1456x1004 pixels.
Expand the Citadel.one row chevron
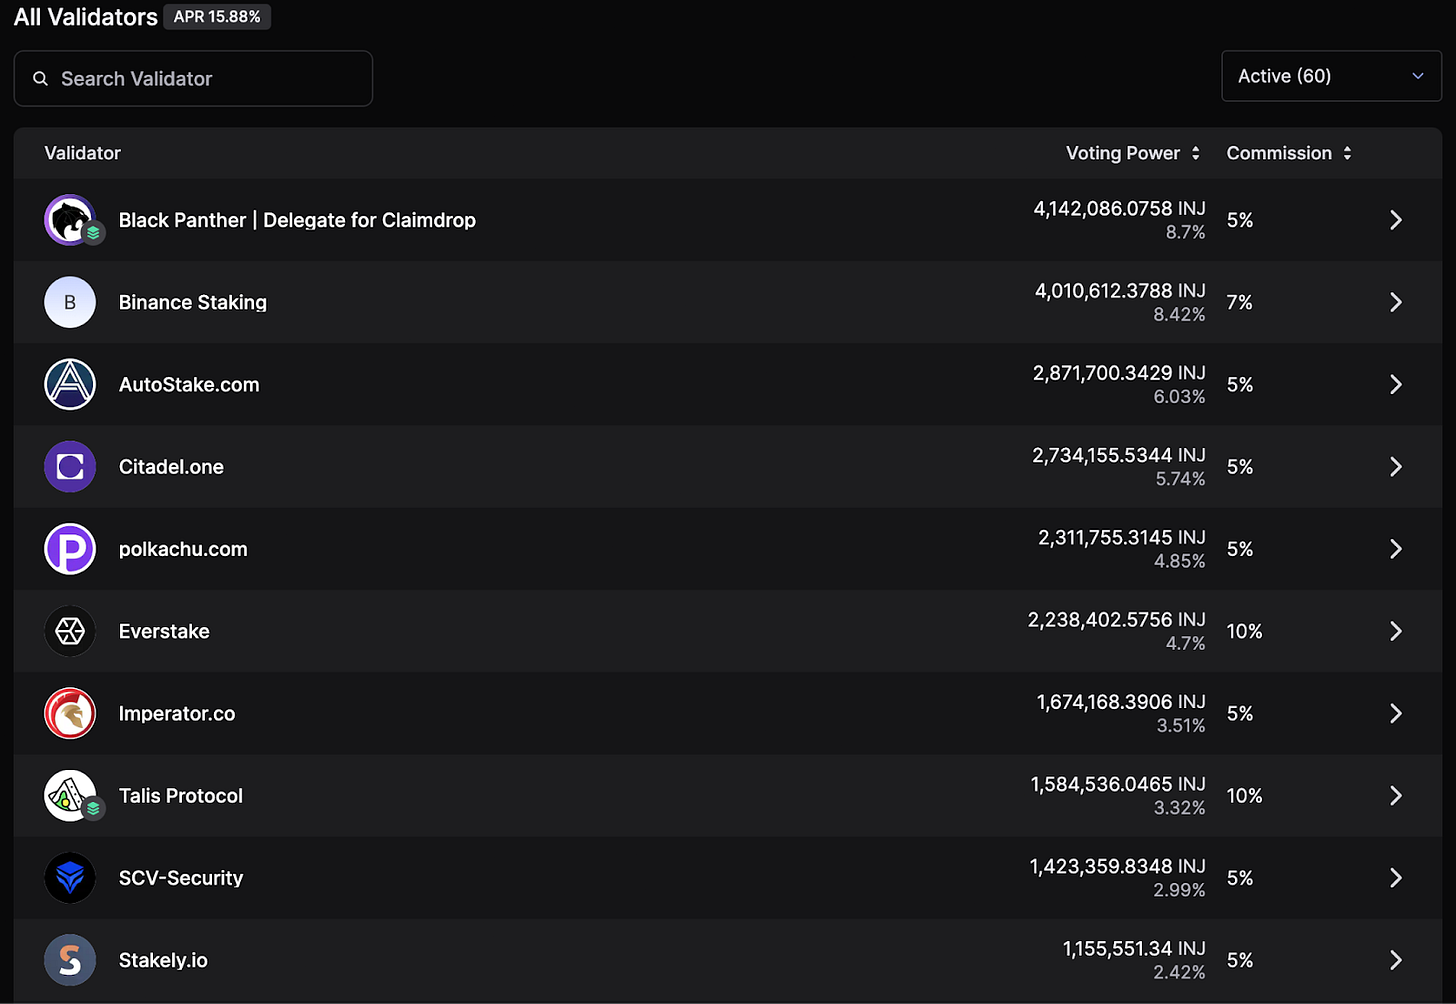[x=1396, y=466]
